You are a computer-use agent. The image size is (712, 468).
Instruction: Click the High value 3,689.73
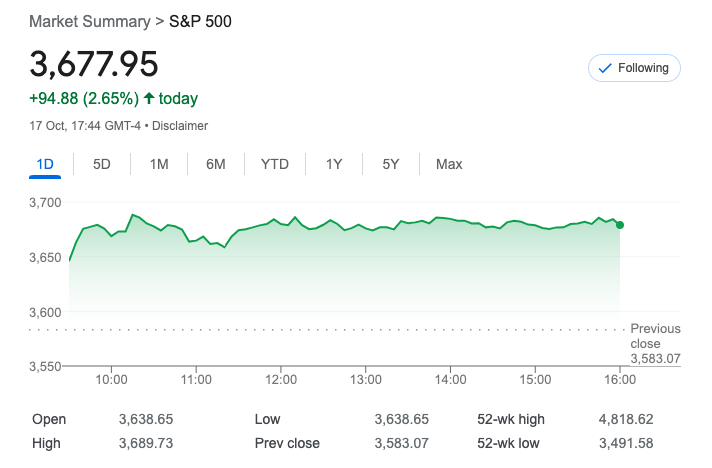(x=148, y=443)
